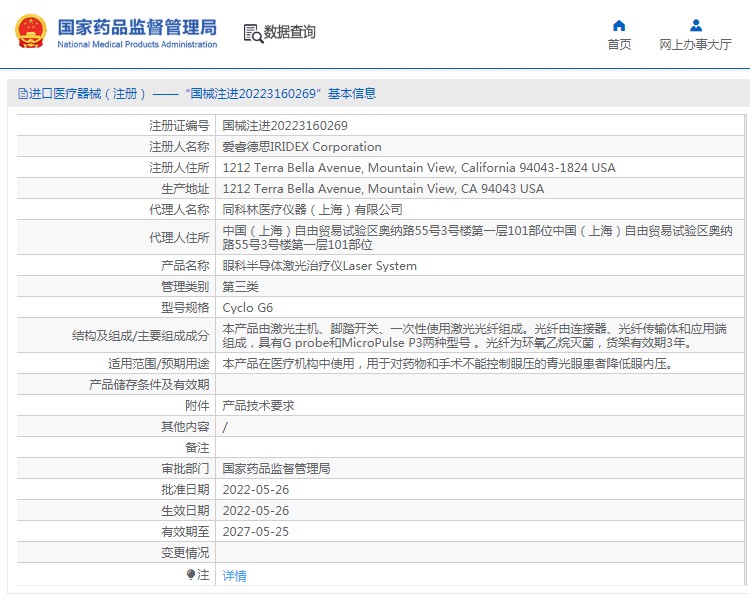
Task: Select 爱睿德思IRIDEX Corporation cell
Action: (x=302, y=147)
